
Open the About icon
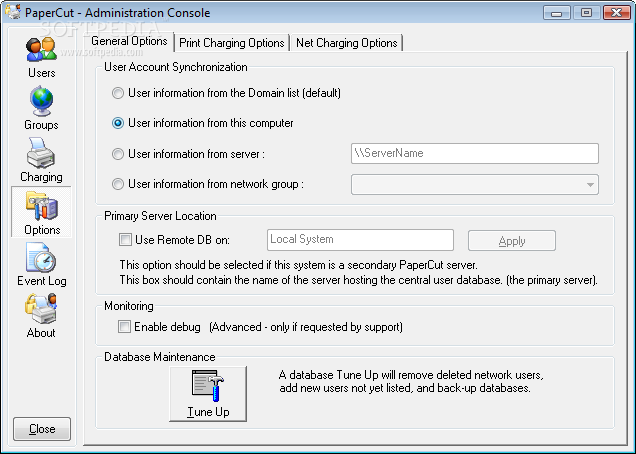(41, 309)
